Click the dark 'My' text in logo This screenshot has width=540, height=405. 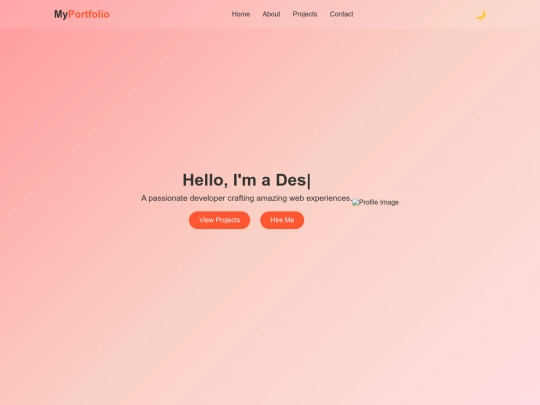pyautogui.click(x=61, y=14)
